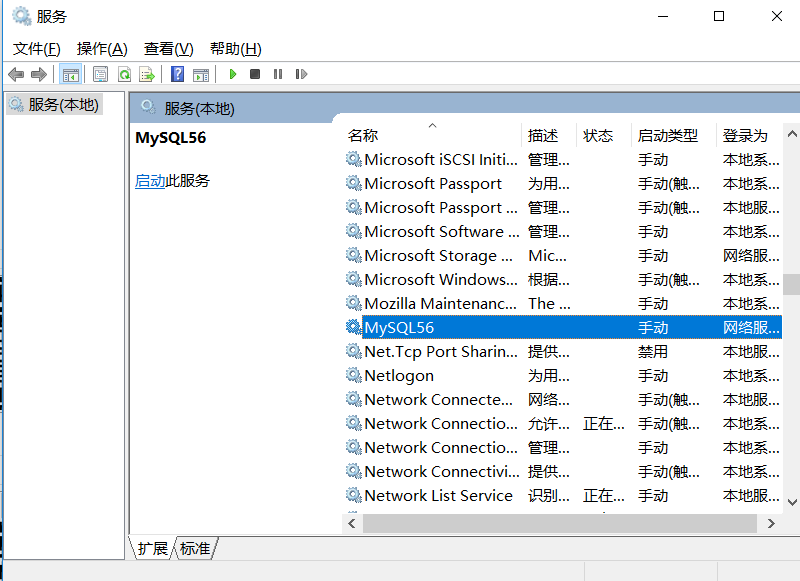800x581 pixels.
Task: Navigate back with the back arrow icon
Action: coord(15,74)
